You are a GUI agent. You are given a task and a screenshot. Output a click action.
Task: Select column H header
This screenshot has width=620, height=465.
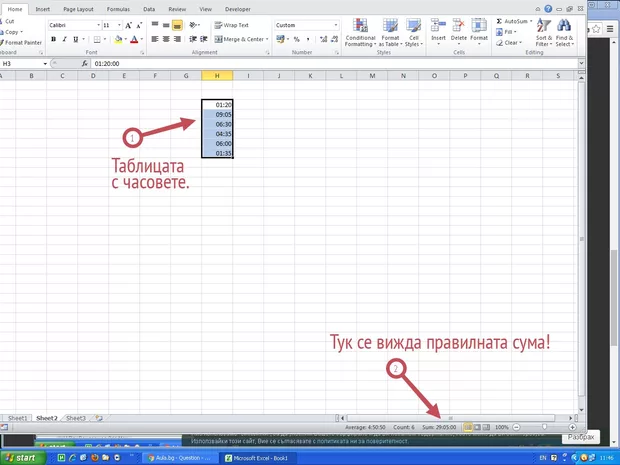tap(217, 76)
